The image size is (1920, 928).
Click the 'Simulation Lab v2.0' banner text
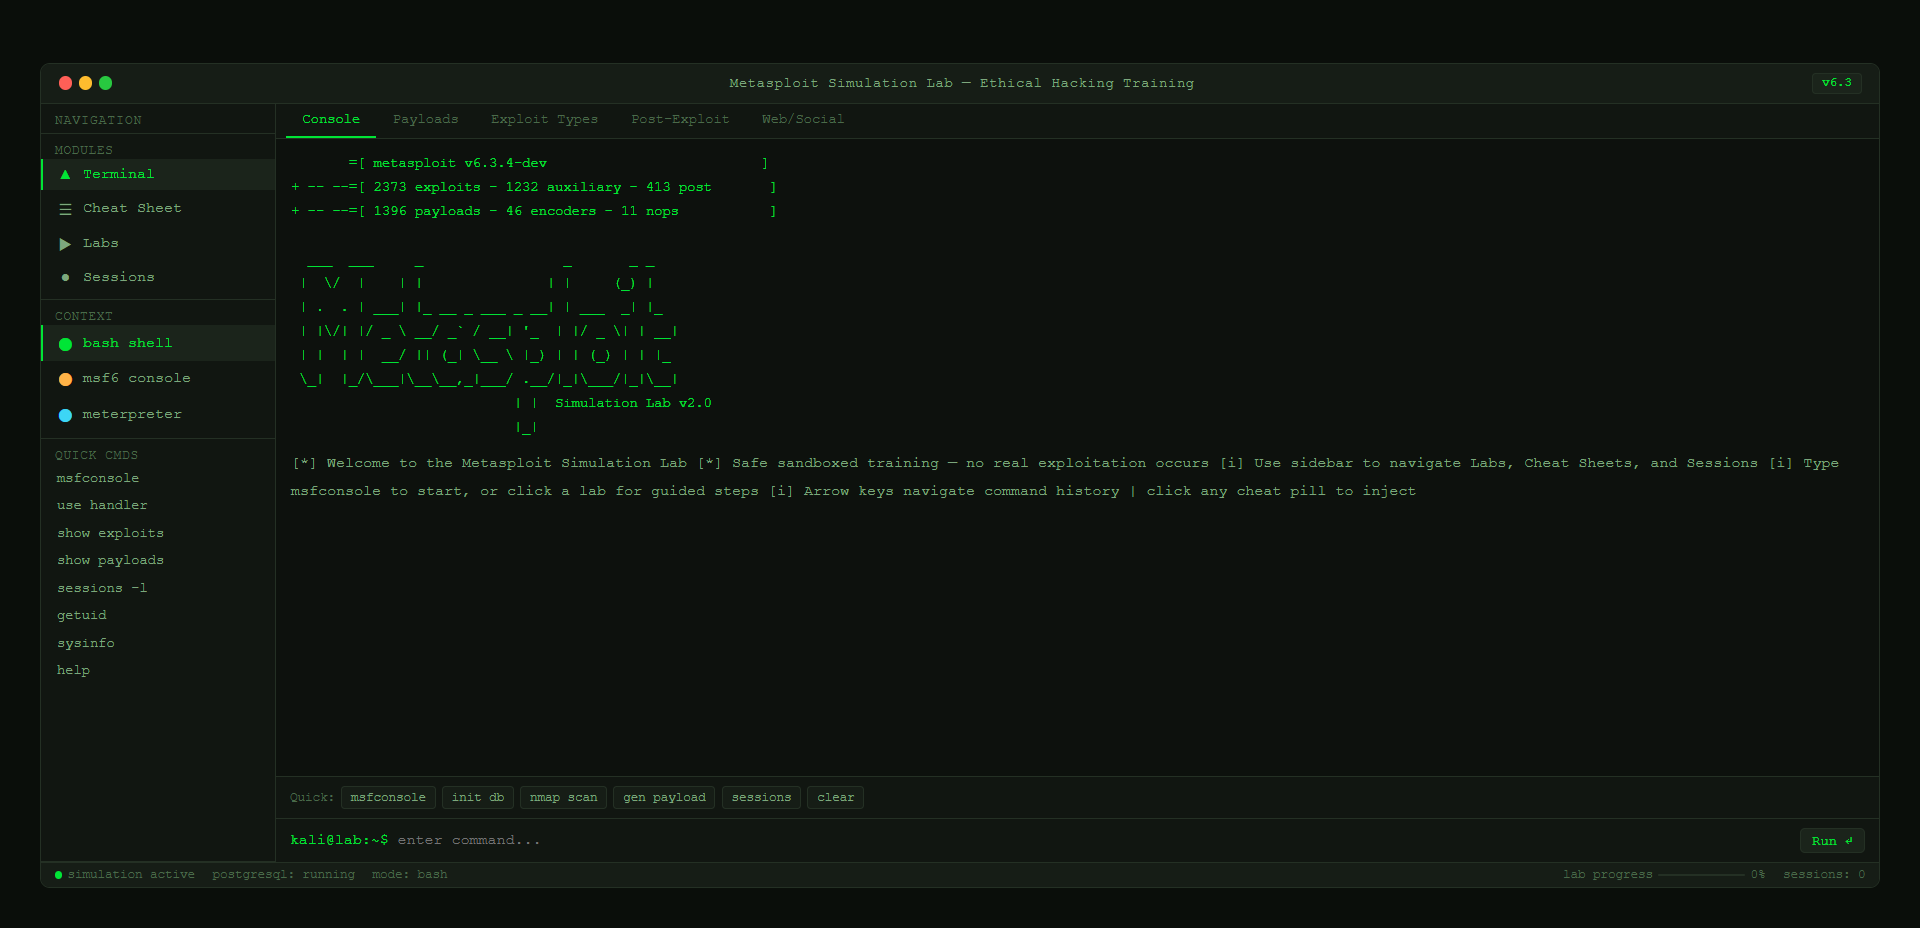coord(633,403)
